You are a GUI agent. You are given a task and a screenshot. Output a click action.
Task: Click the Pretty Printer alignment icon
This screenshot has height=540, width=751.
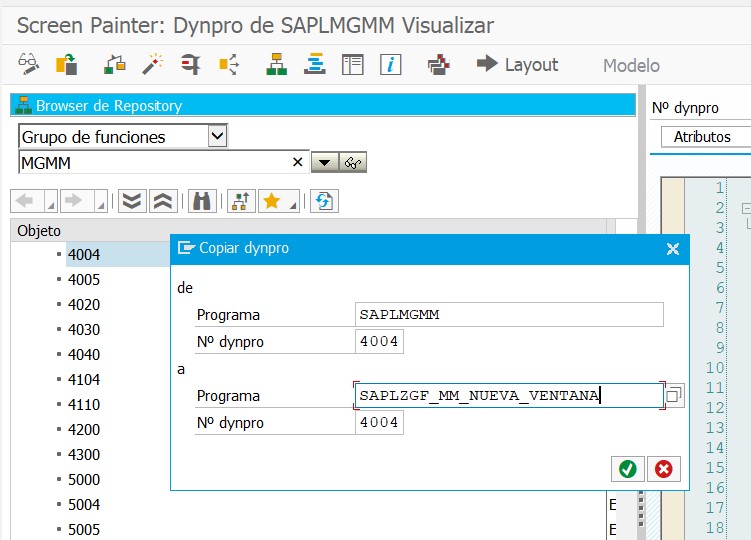click(315, 64)
